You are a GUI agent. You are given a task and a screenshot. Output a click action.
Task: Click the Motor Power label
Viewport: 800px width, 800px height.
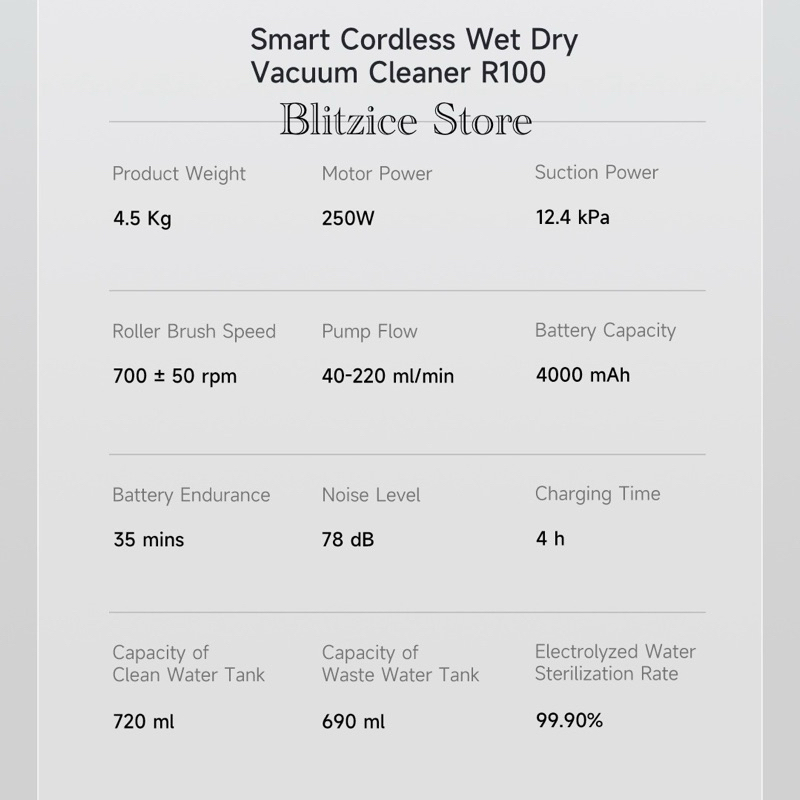point(377,174)
